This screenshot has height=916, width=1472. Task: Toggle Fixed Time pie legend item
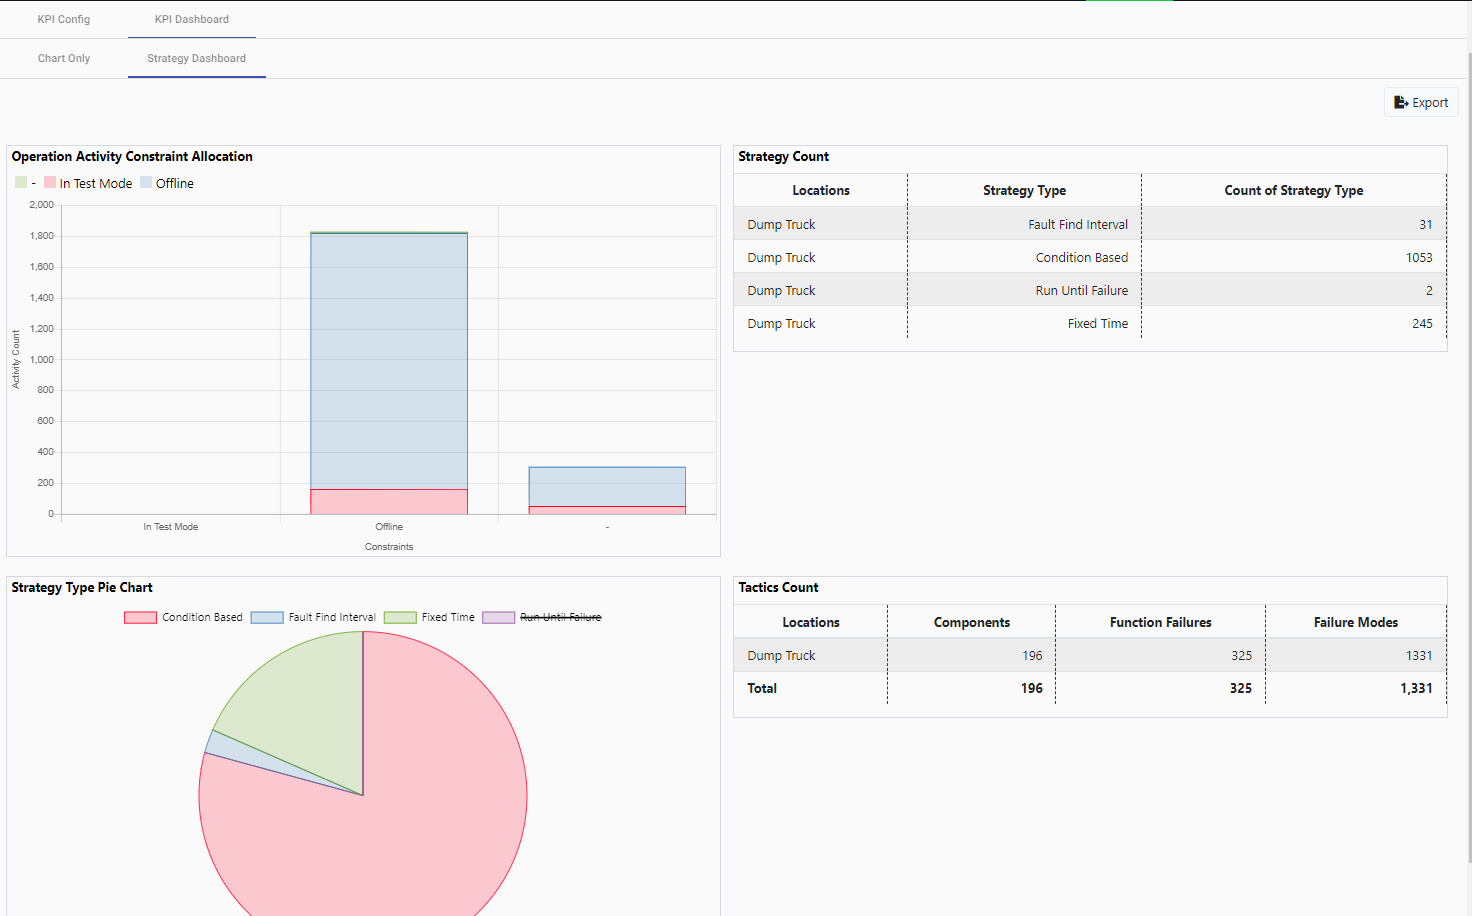click(430, 617)
